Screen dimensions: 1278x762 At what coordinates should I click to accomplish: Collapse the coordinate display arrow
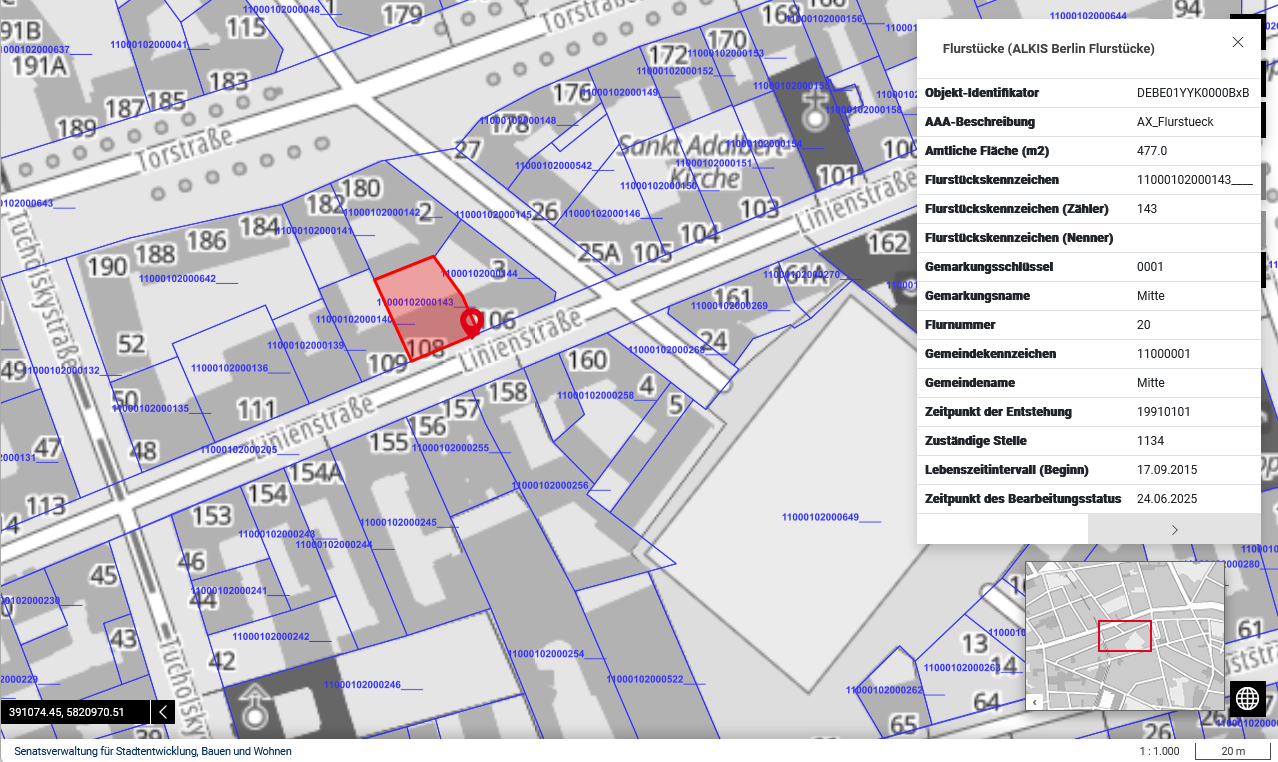click(x=164, y=712)
